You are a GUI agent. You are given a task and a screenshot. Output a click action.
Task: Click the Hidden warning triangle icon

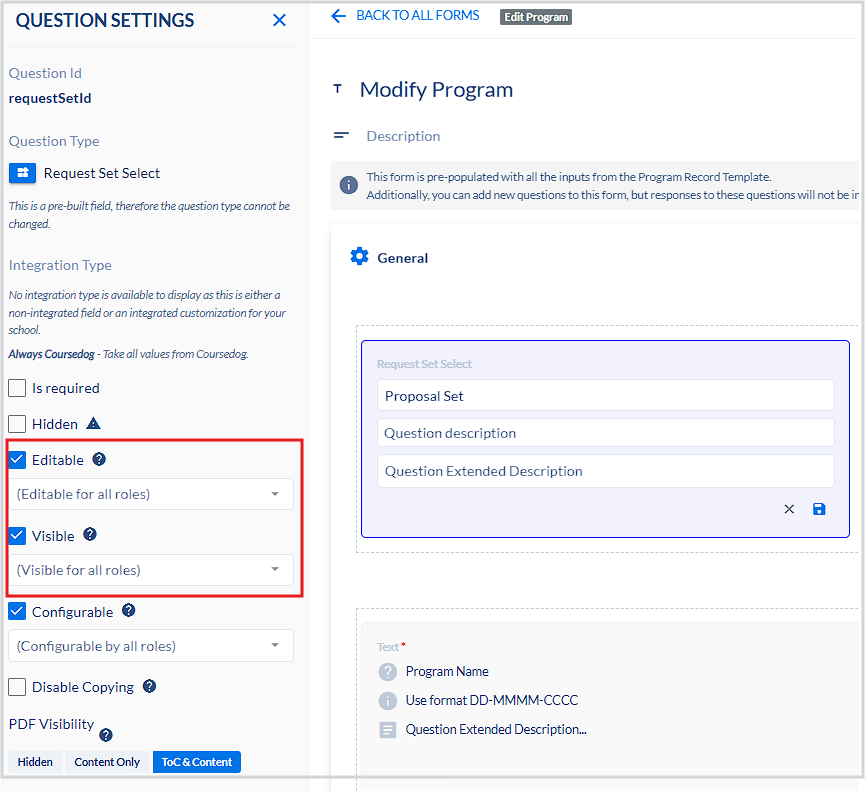pyautogui.click(x=93, y=424)
